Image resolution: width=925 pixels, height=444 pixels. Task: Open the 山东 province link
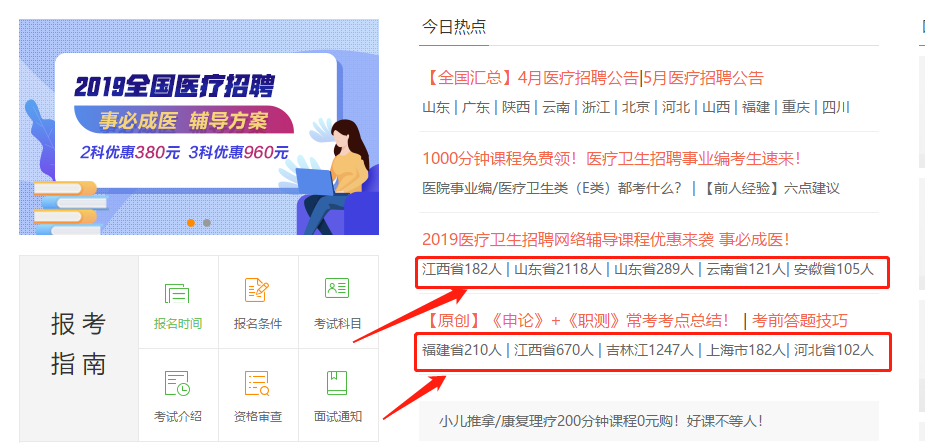(x=436, y=107)
